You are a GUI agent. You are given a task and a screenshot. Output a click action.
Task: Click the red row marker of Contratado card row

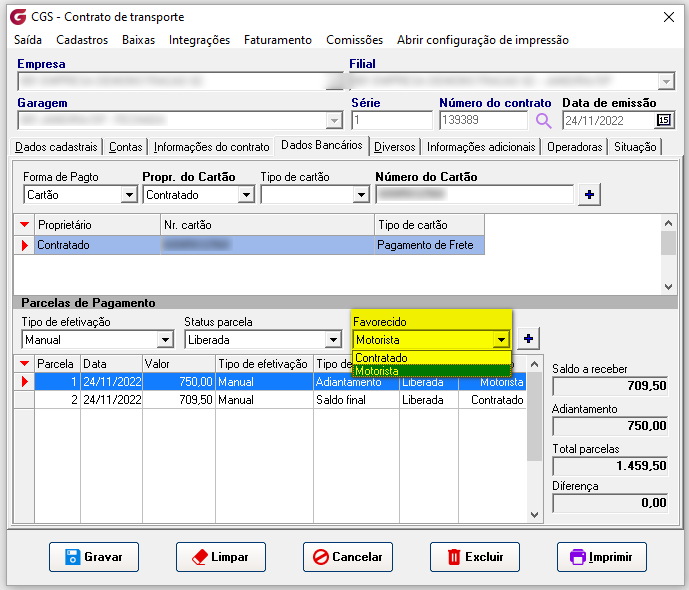click(x=25, y=245)
